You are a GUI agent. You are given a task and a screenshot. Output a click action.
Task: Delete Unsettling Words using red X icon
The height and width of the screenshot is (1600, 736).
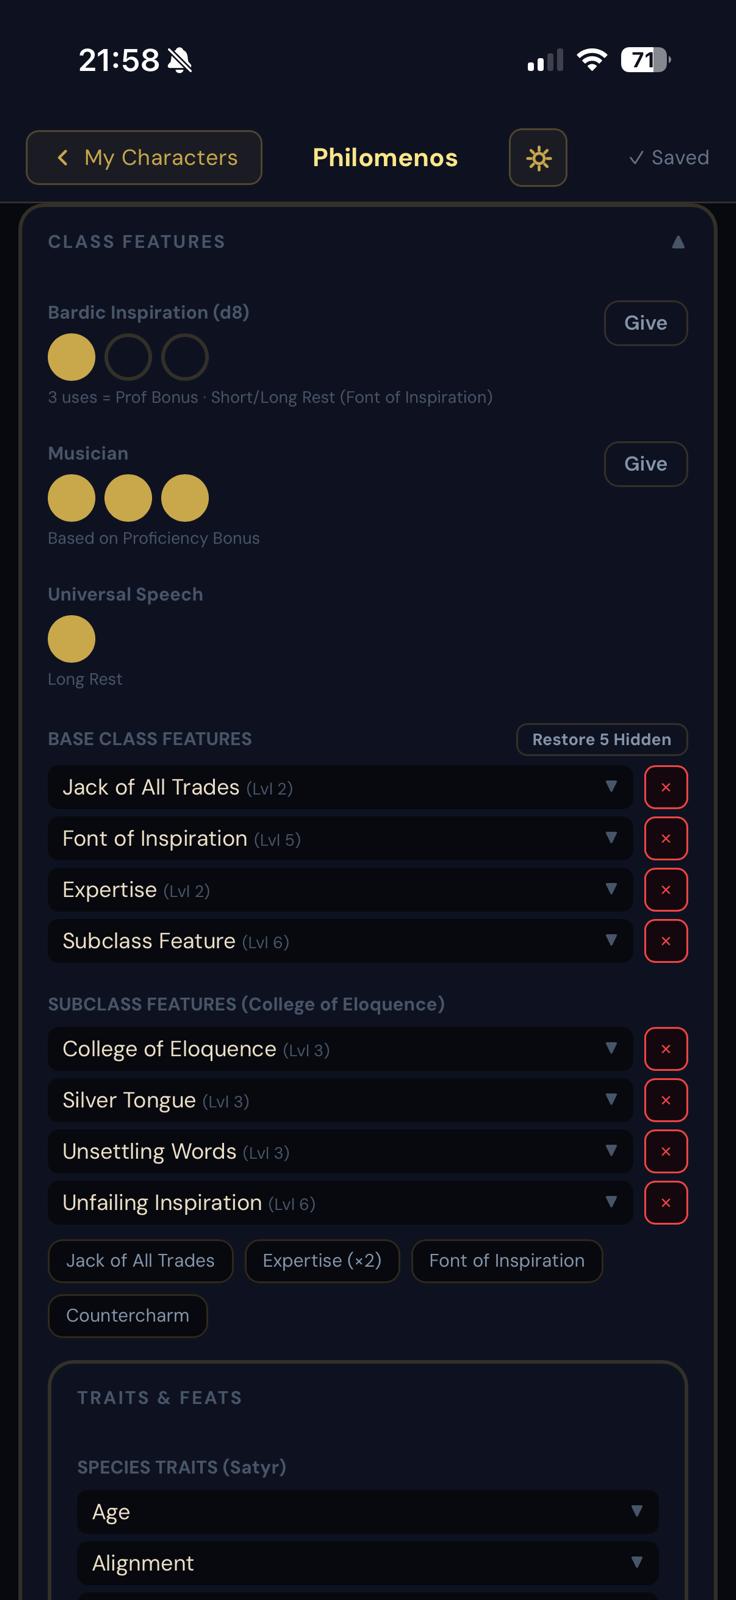(x=665, y=1151)
